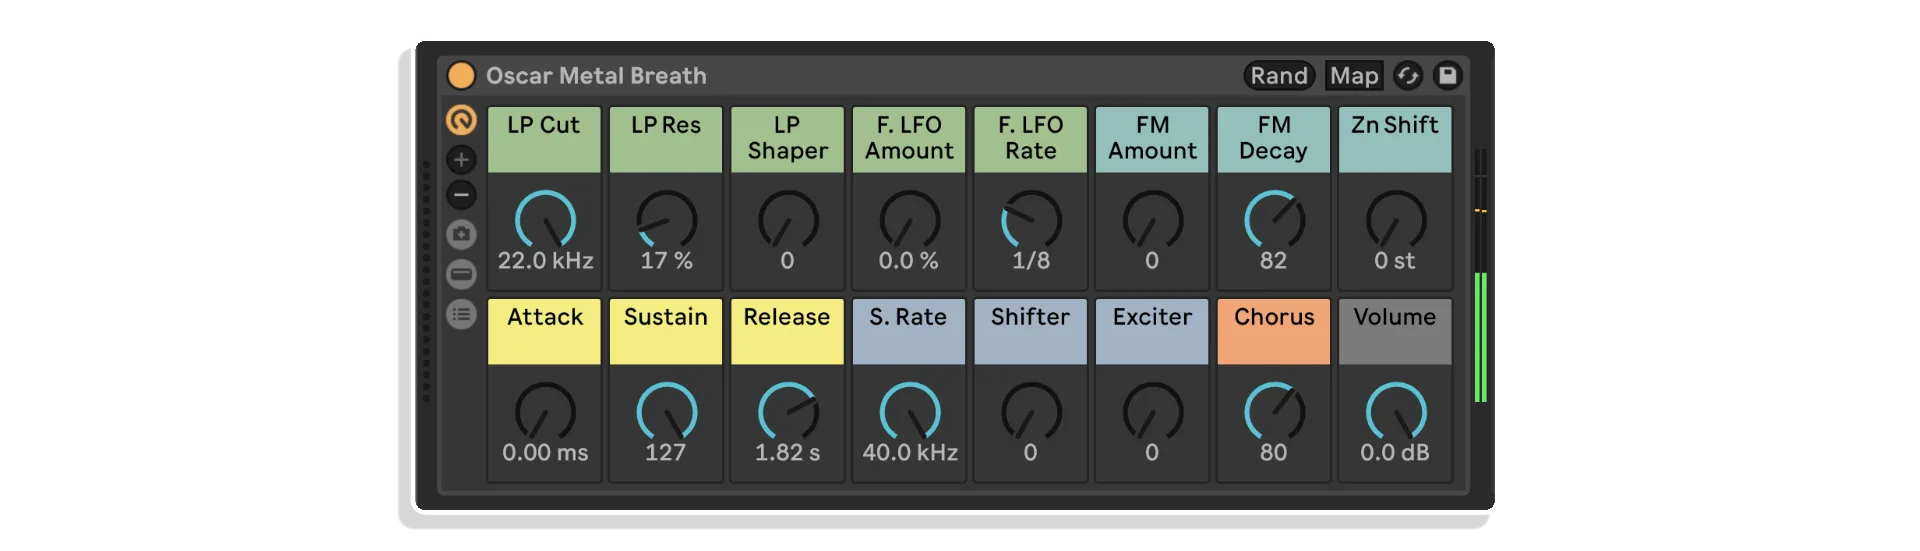Screen dimensions: 1920x551
Task: Click the 17 % value
Action: [x=666, y=261]
